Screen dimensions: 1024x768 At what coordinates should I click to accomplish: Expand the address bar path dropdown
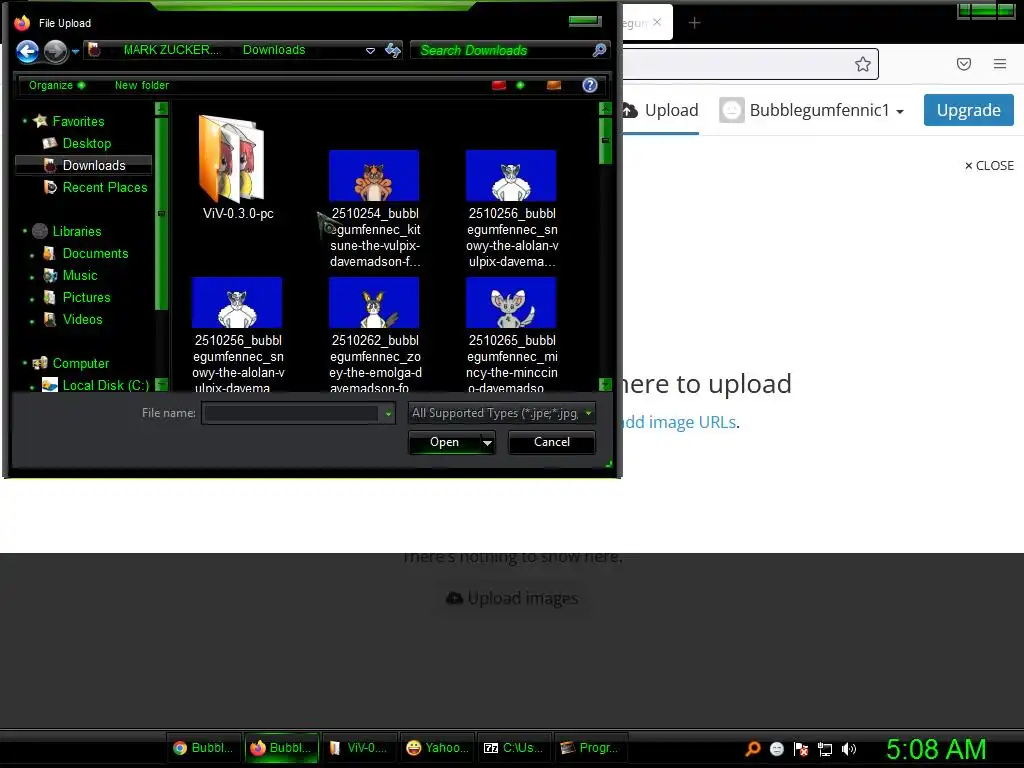coord(370,50)
